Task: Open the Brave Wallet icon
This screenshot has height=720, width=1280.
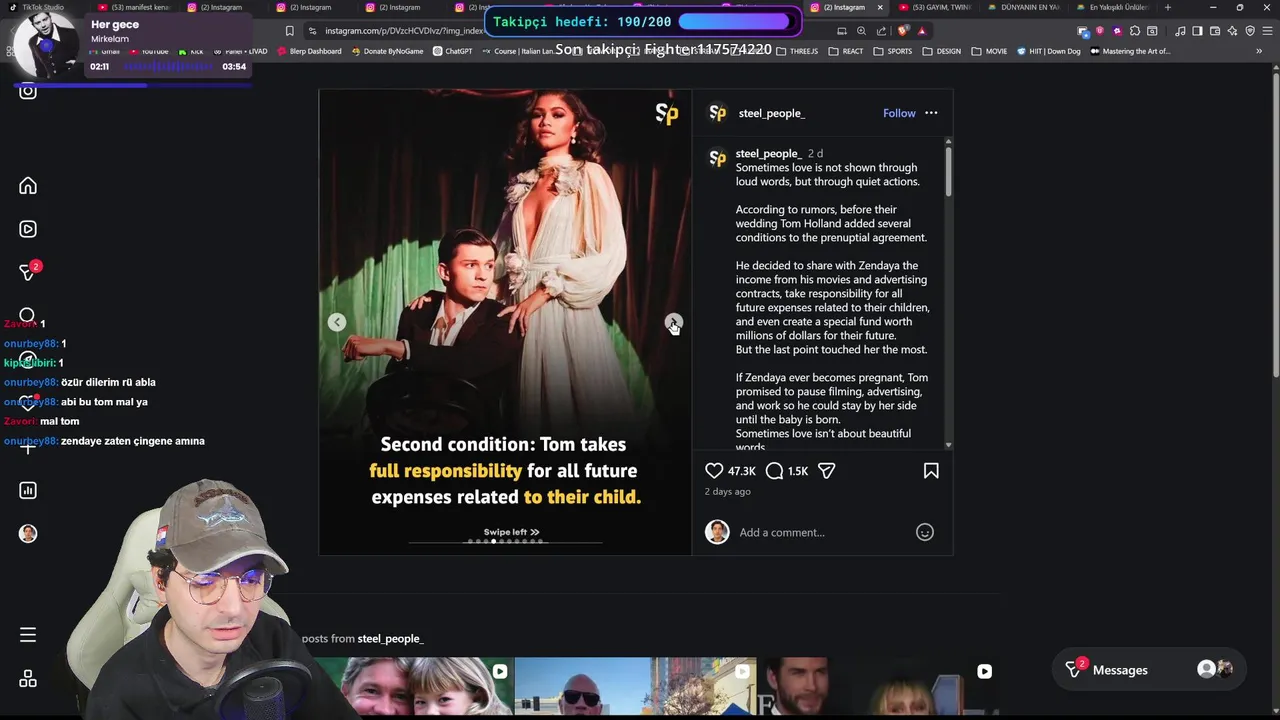Action: pyautogui.click(x=1214, y=31)
